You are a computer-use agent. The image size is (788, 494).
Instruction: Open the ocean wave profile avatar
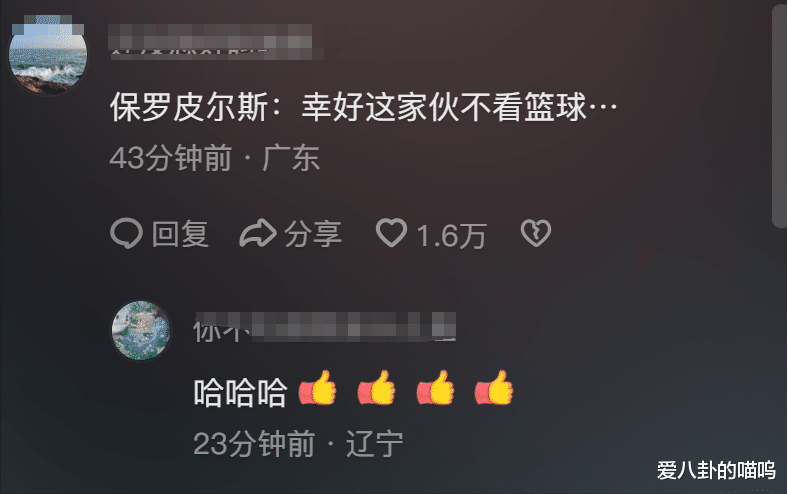click(48, 55)
